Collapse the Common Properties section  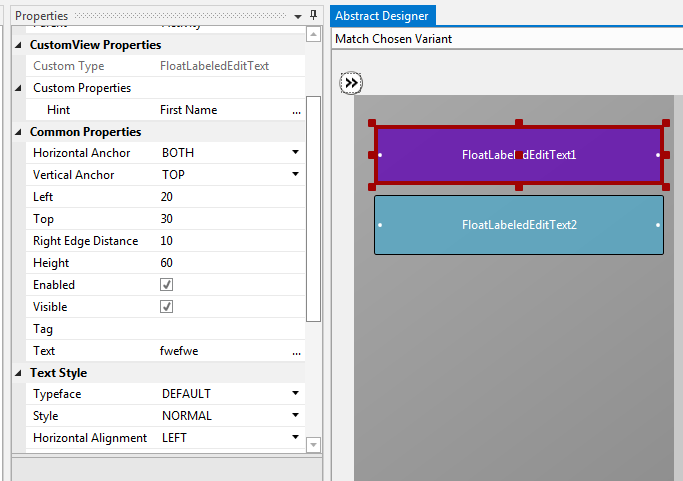tap(18, 132)
